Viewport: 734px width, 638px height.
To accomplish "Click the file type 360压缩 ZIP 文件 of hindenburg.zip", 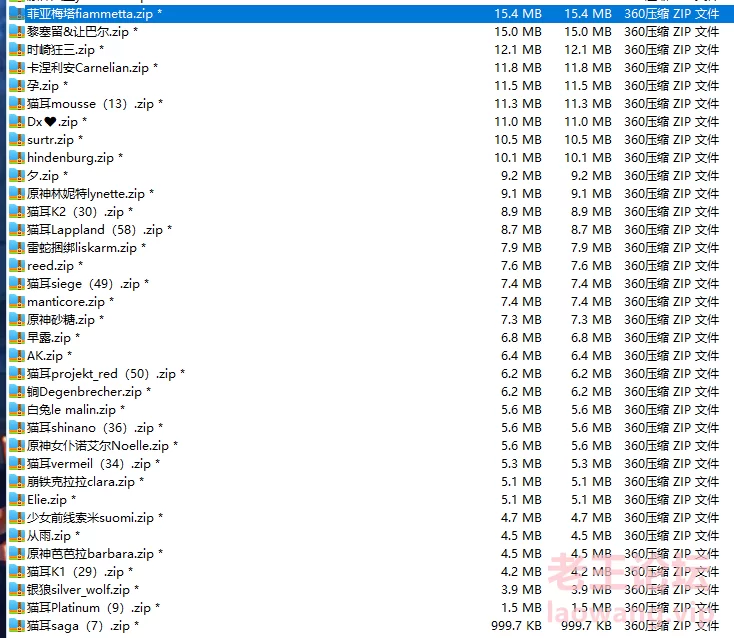I will 671,158.
